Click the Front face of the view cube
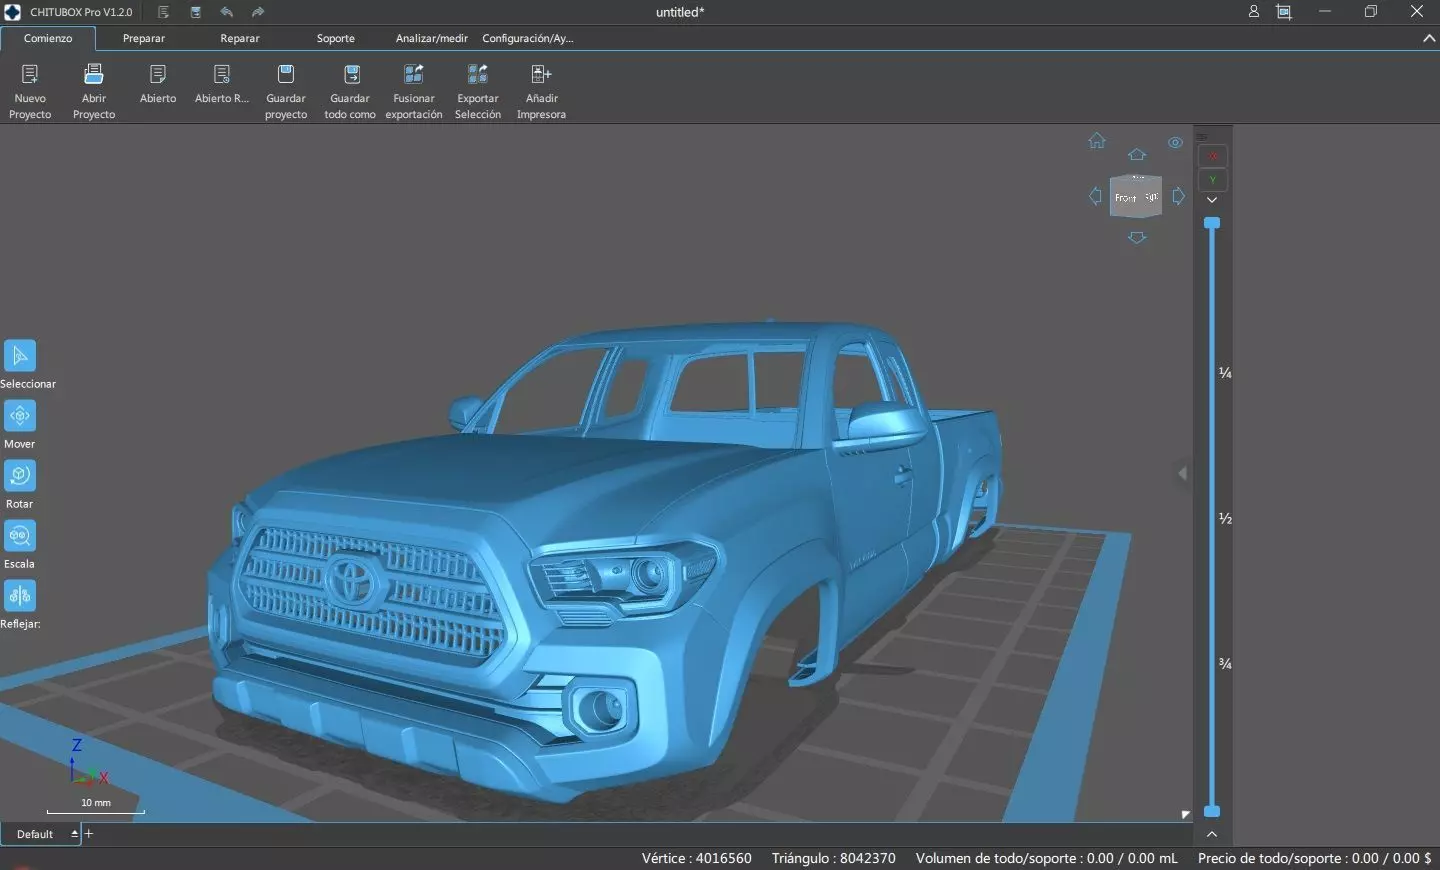Viewport: 1440px width, 870px height. click(1126, 198)
